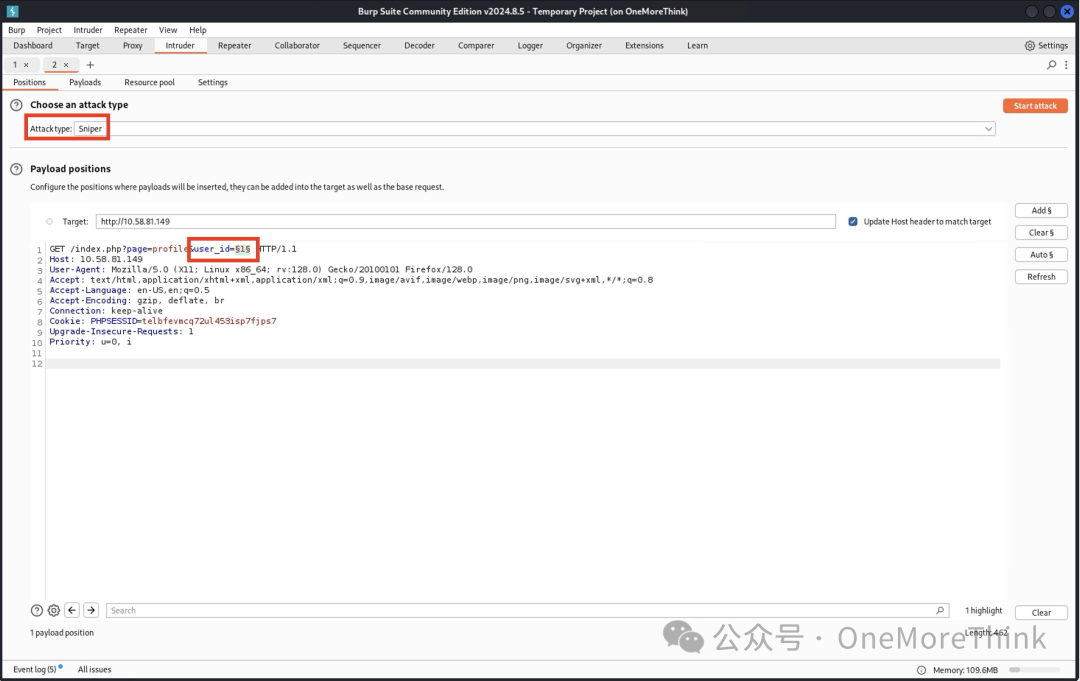This screenshot has width=1080, height=681.
Task: Click the Upgrade-Insecure-Requests header line
Action: coord(121,331)
